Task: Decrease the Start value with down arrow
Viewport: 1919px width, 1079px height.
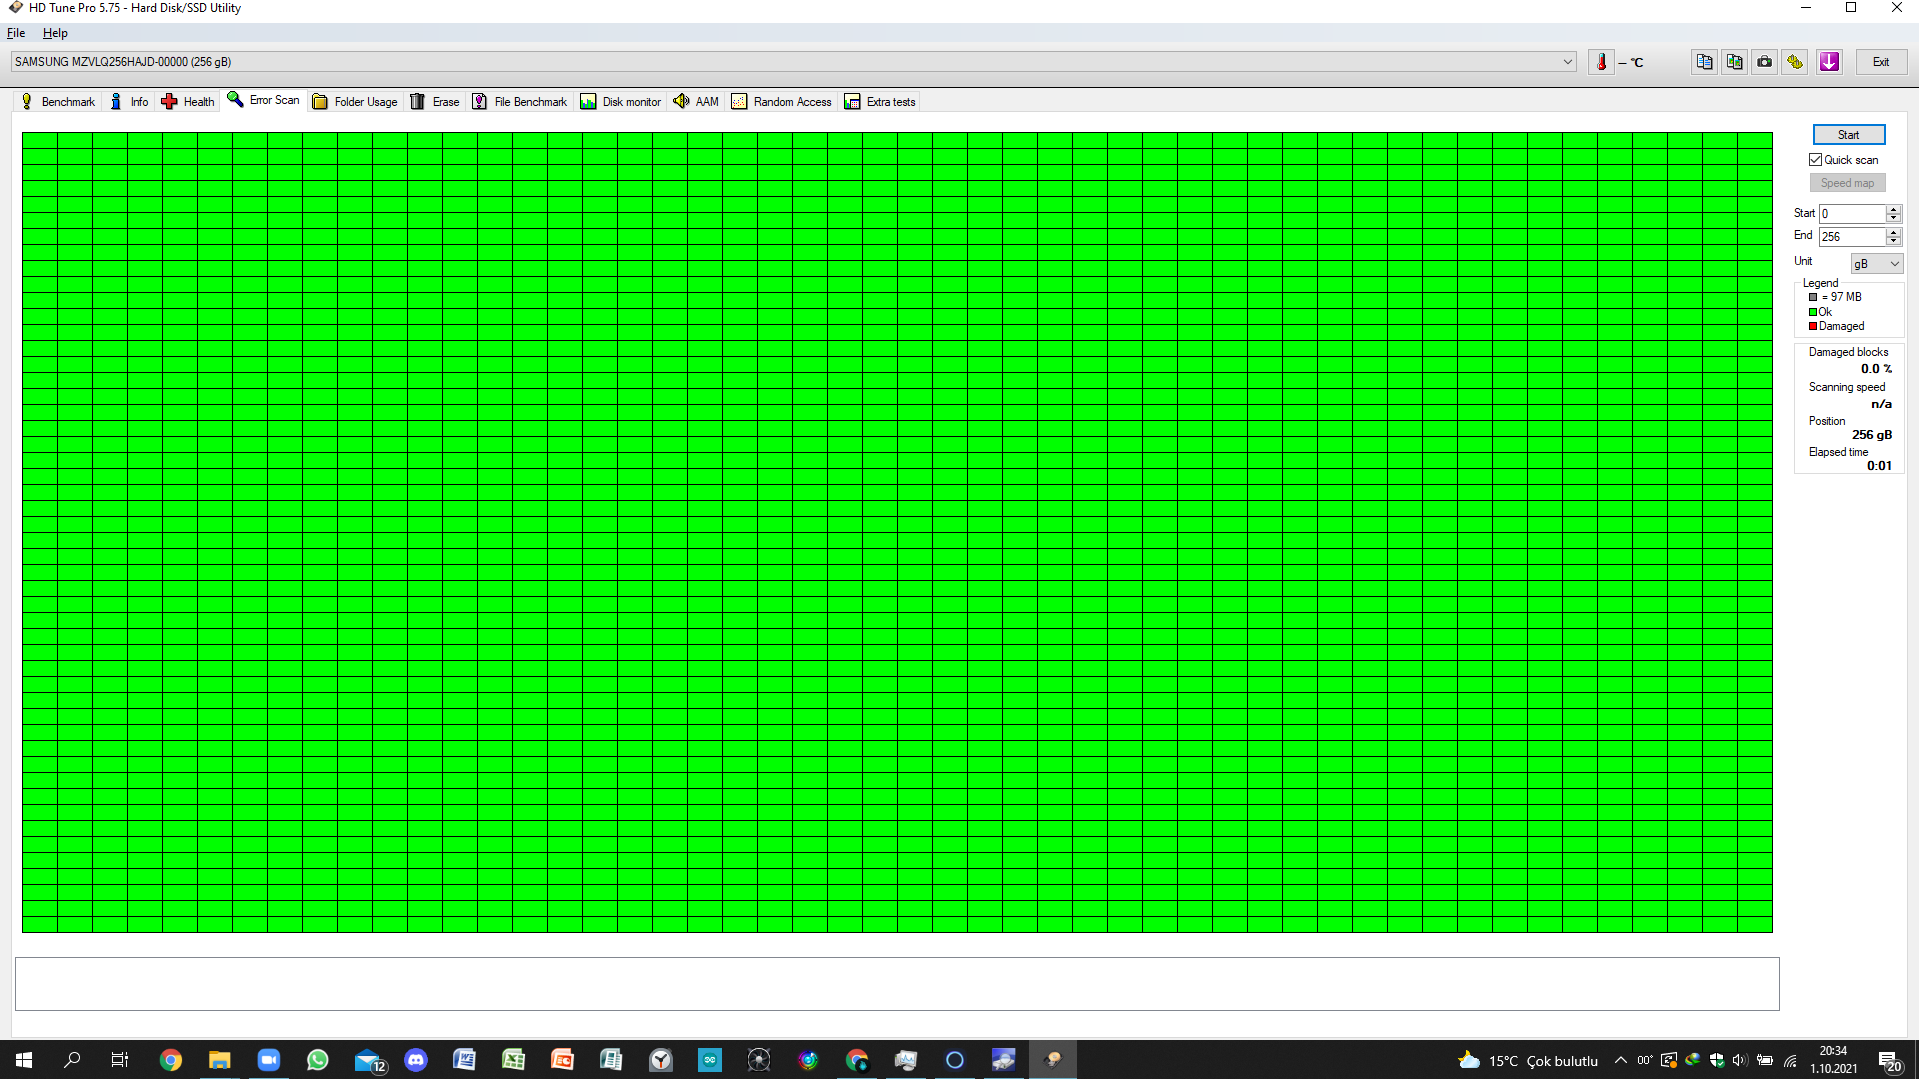Action: point(1893,218)
